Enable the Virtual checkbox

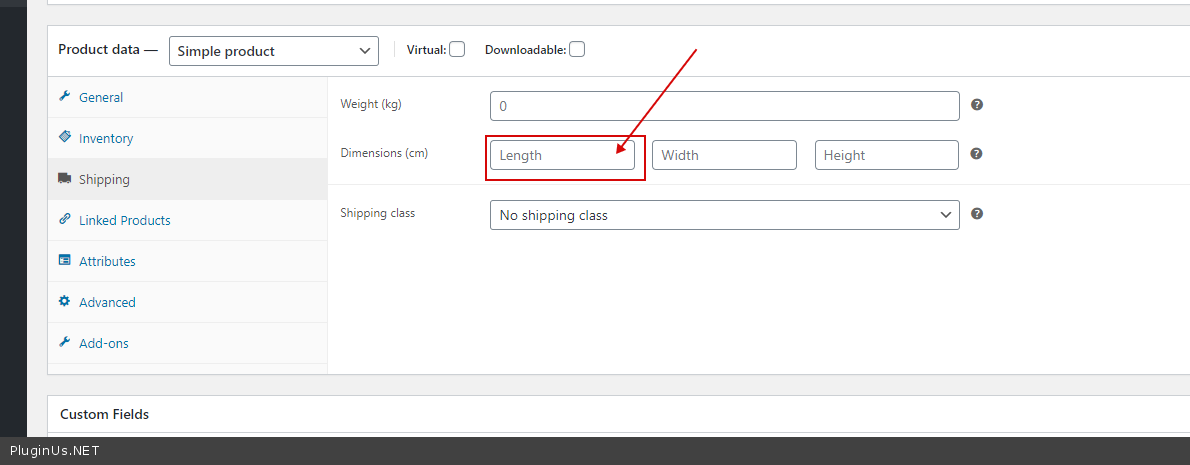tap(457, 49)
